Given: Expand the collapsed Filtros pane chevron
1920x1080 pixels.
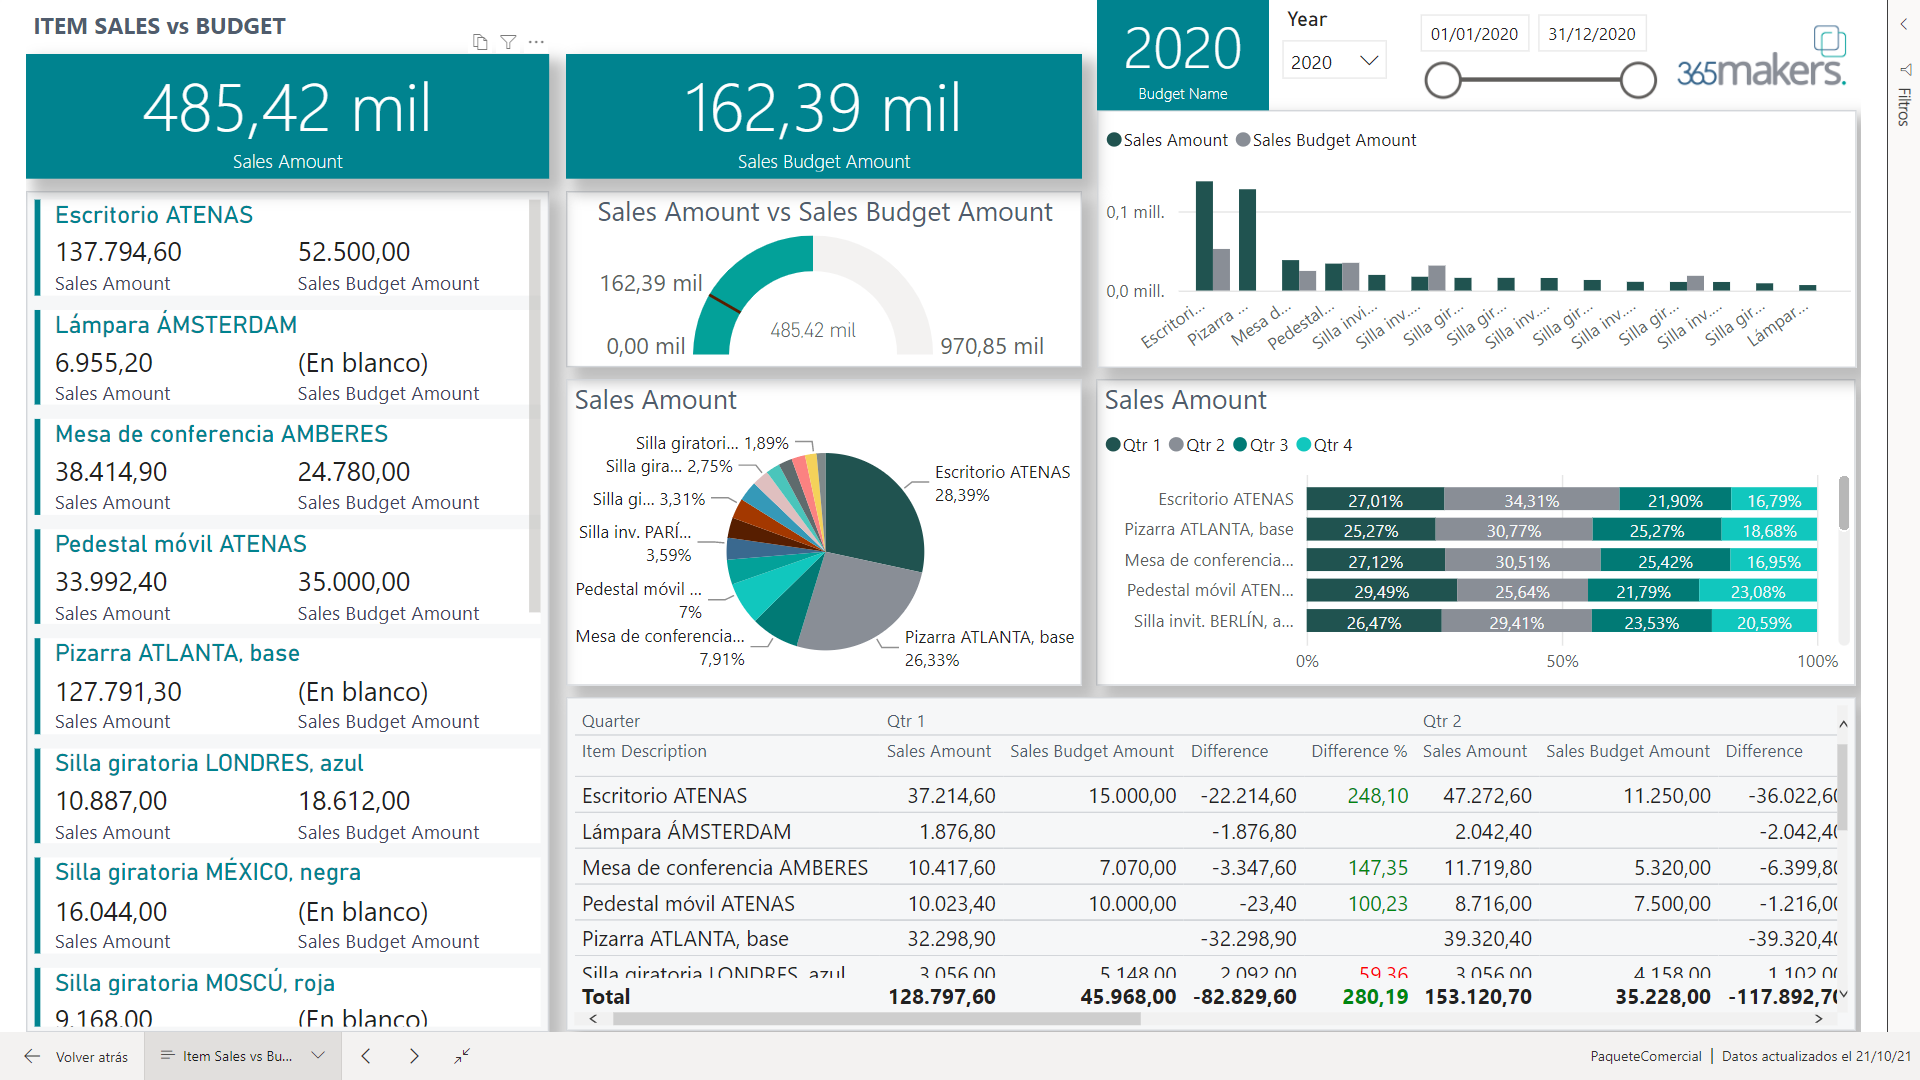Looking at the screenshot, I should (x=1904, y=24).
